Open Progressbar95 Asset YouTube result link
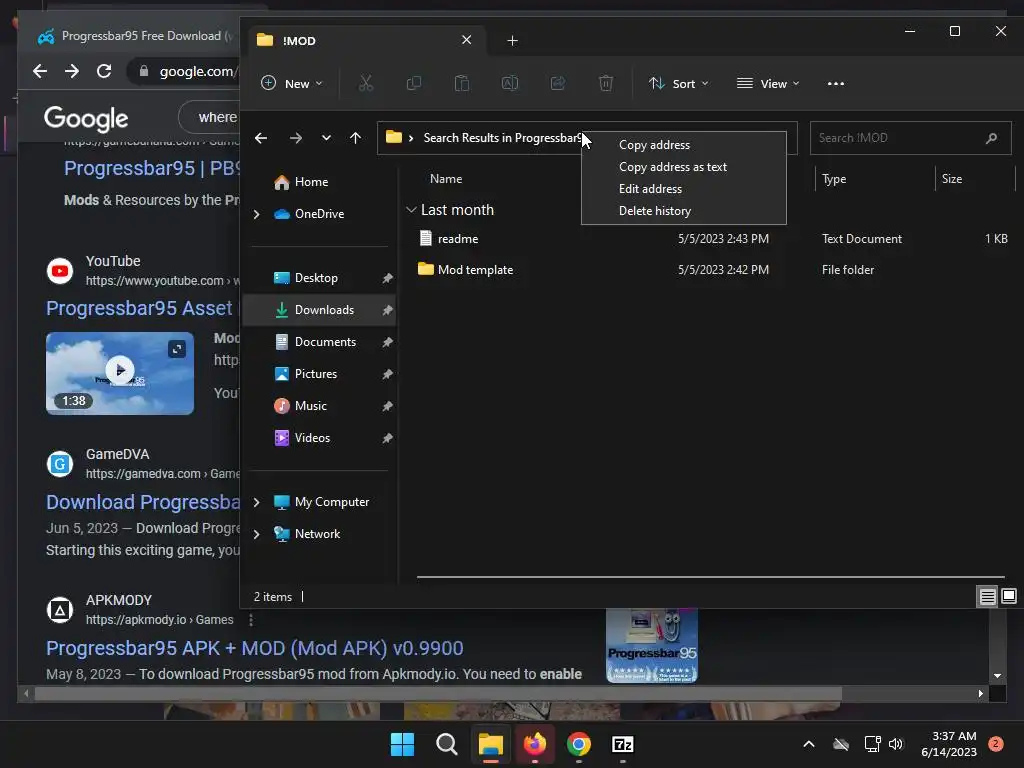Viewport: 1024px width, 768px height. pos(139,308)
